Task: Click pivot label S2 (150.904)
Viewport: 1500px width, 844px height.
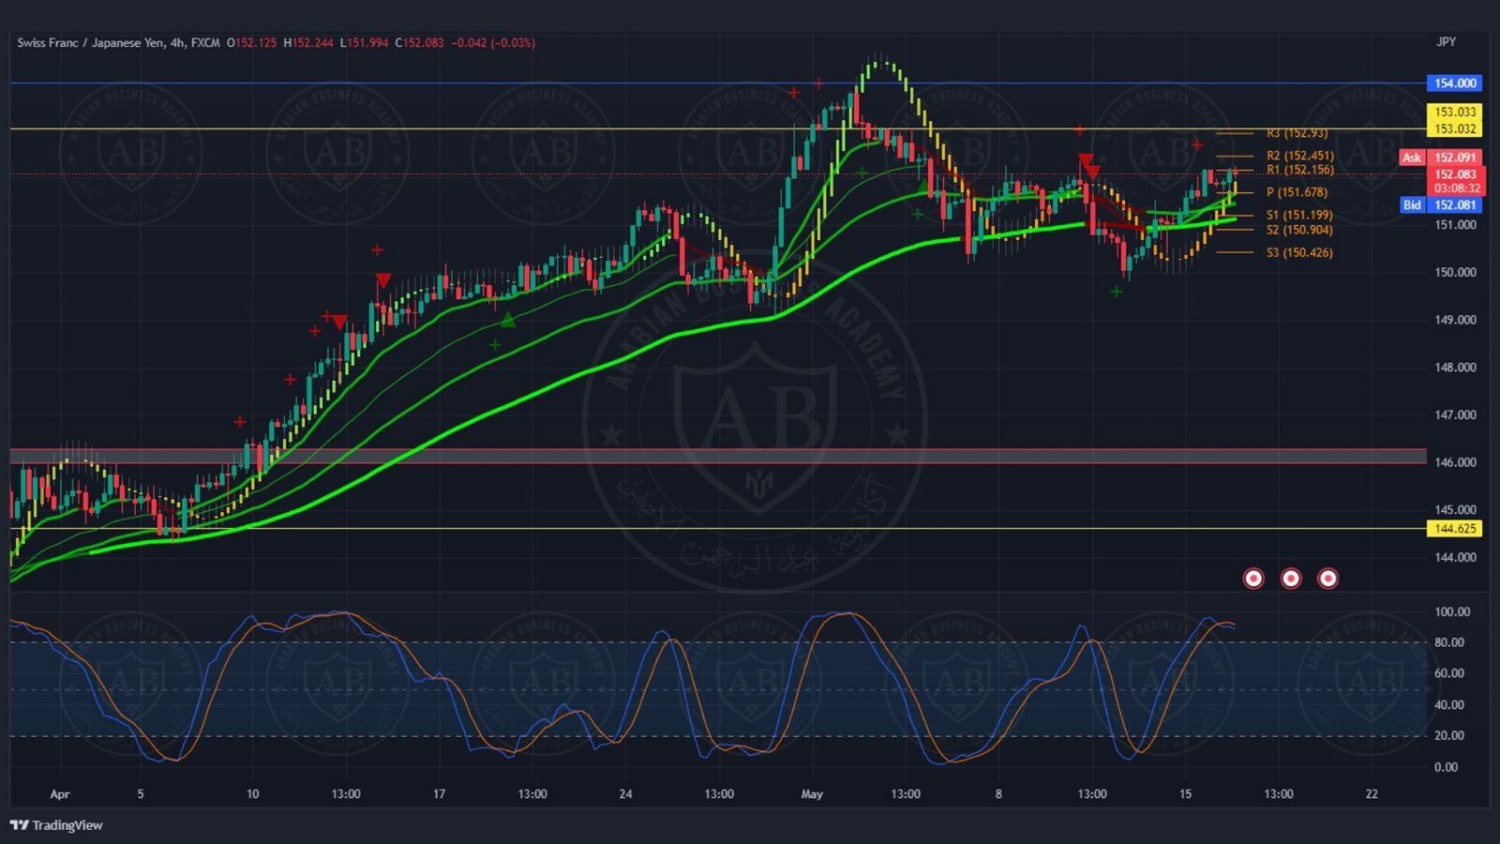Action: coord(1299,230)
